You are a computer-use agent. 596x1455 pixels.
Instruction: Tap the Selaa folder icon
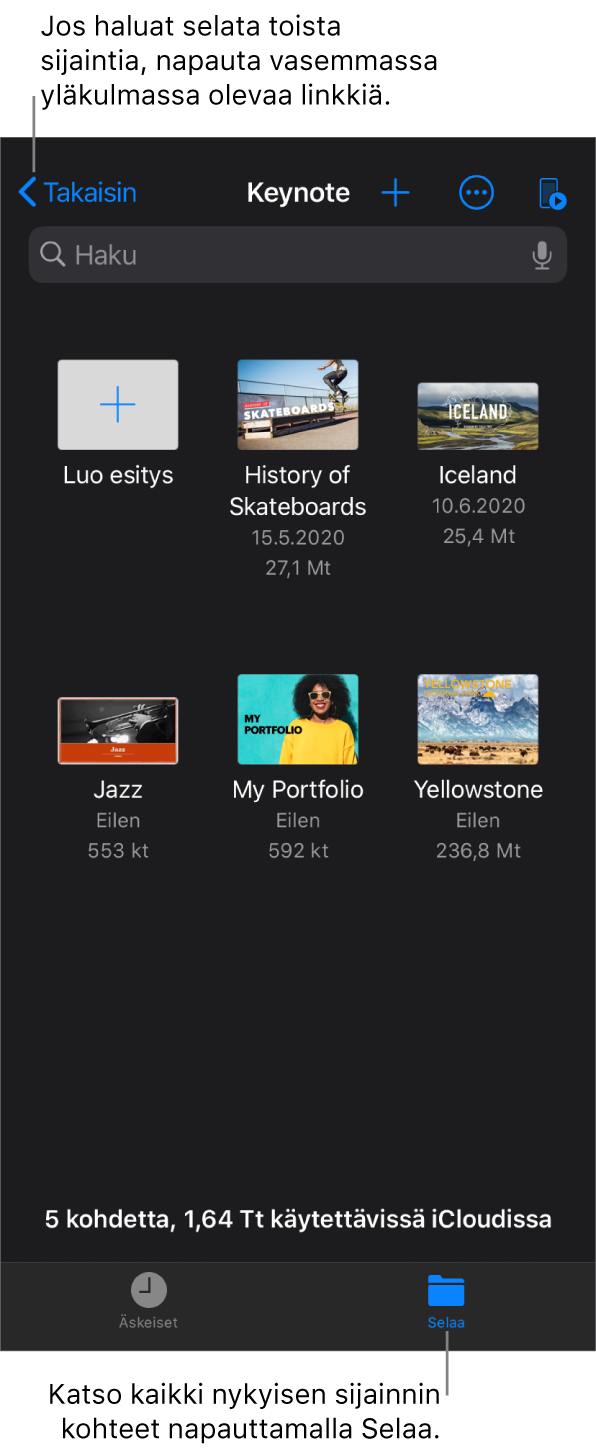[x=446, y=1290]
